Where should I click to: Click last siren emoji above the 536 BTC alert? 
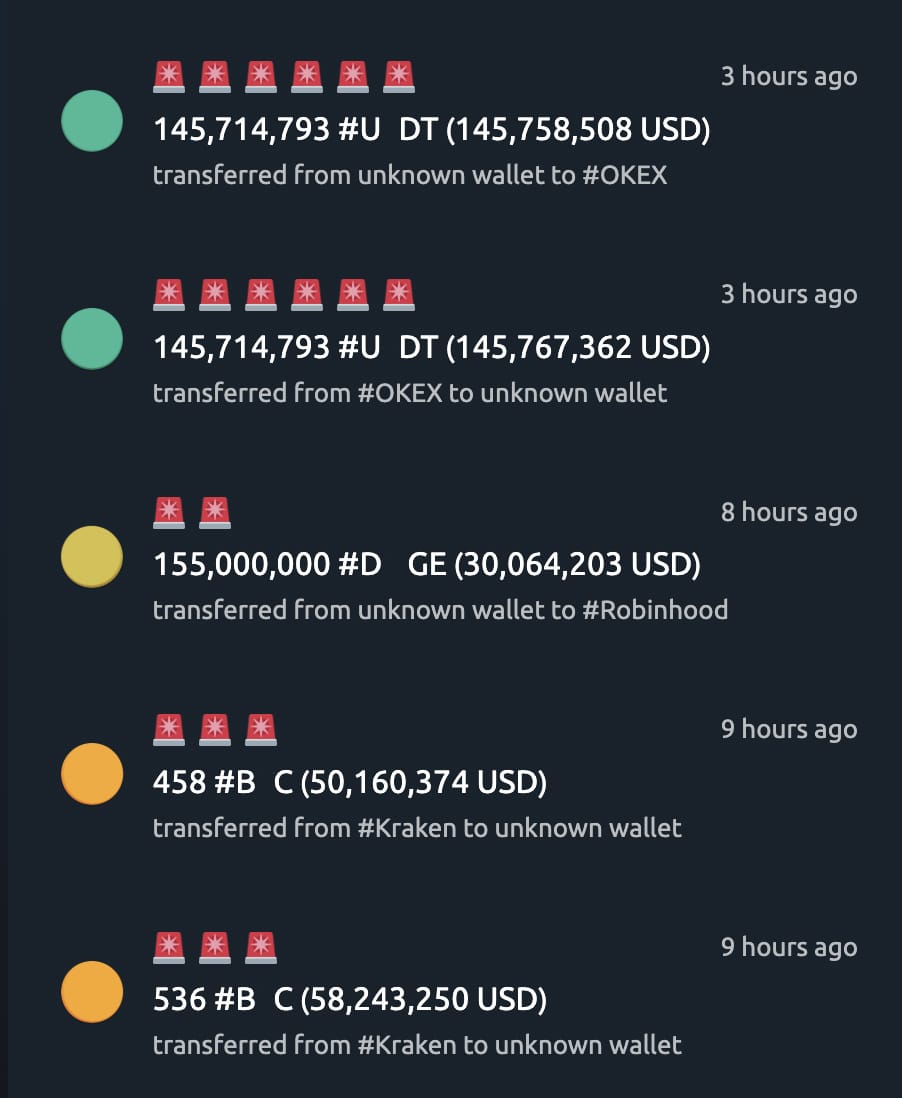point(261,947)
